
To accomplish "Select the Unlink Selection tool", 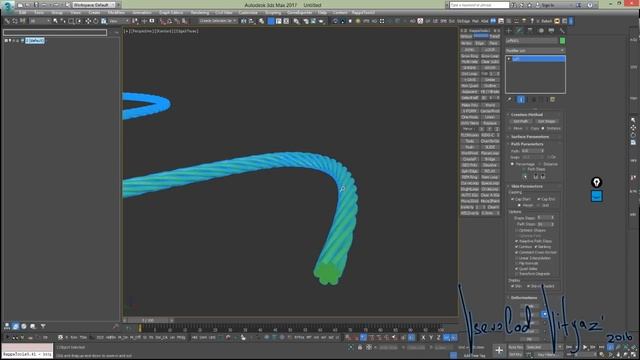I will 15,21.
